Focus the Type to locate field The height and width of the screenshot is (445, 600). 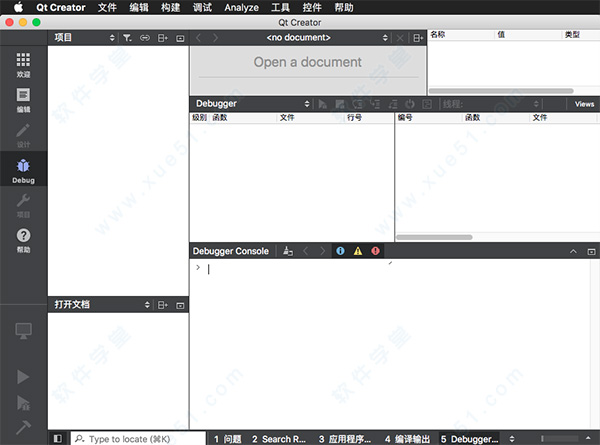click(138, 438)
